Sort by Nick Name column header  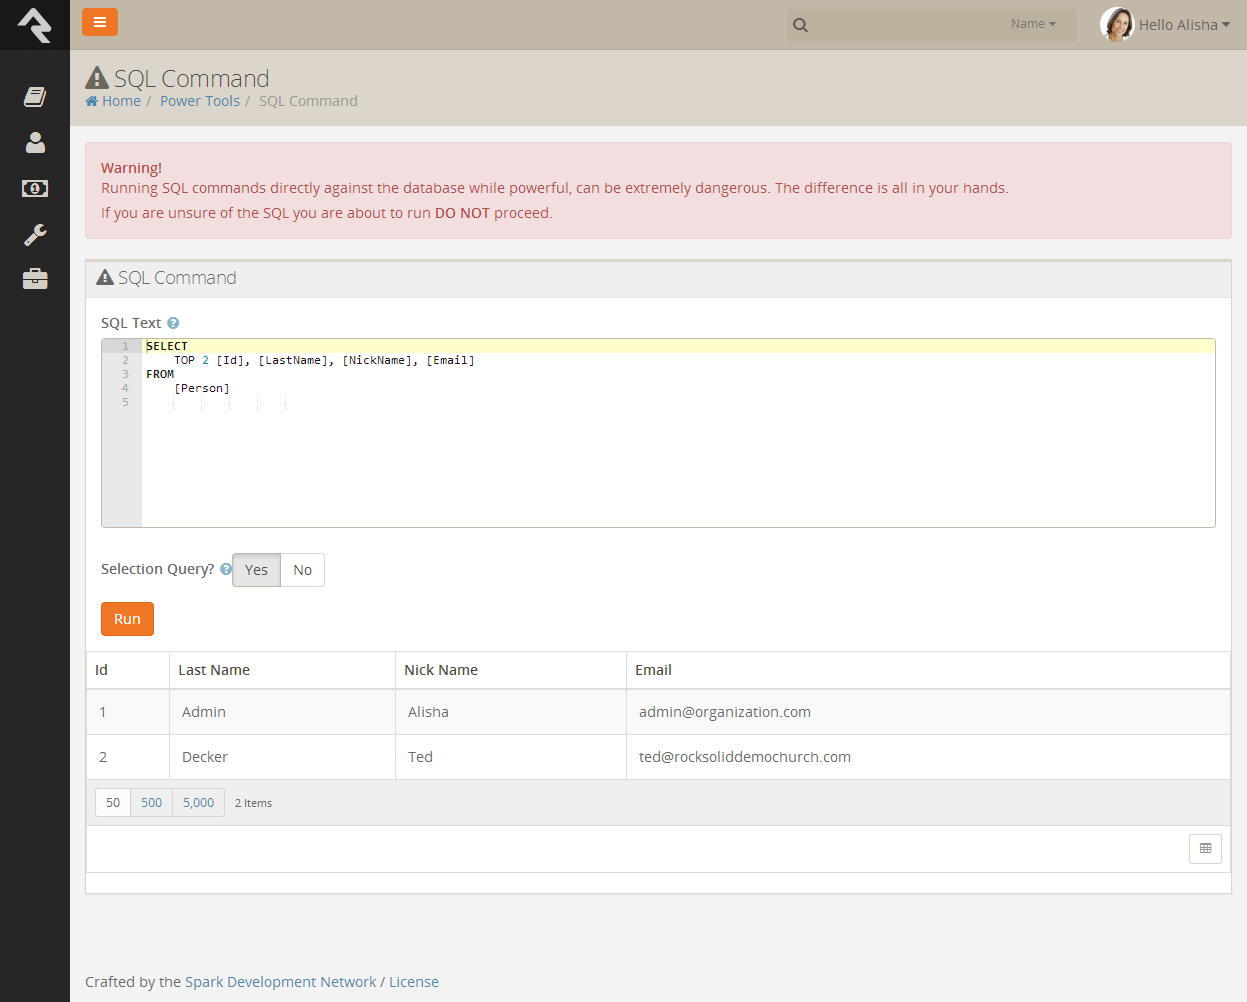(441, 670)
